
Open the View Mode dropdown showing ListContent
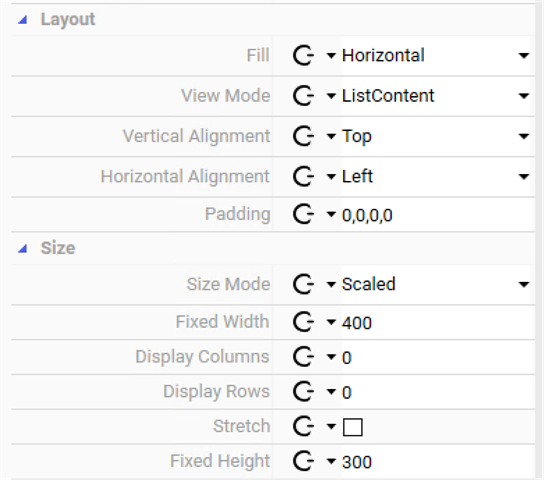coord(438,96)
